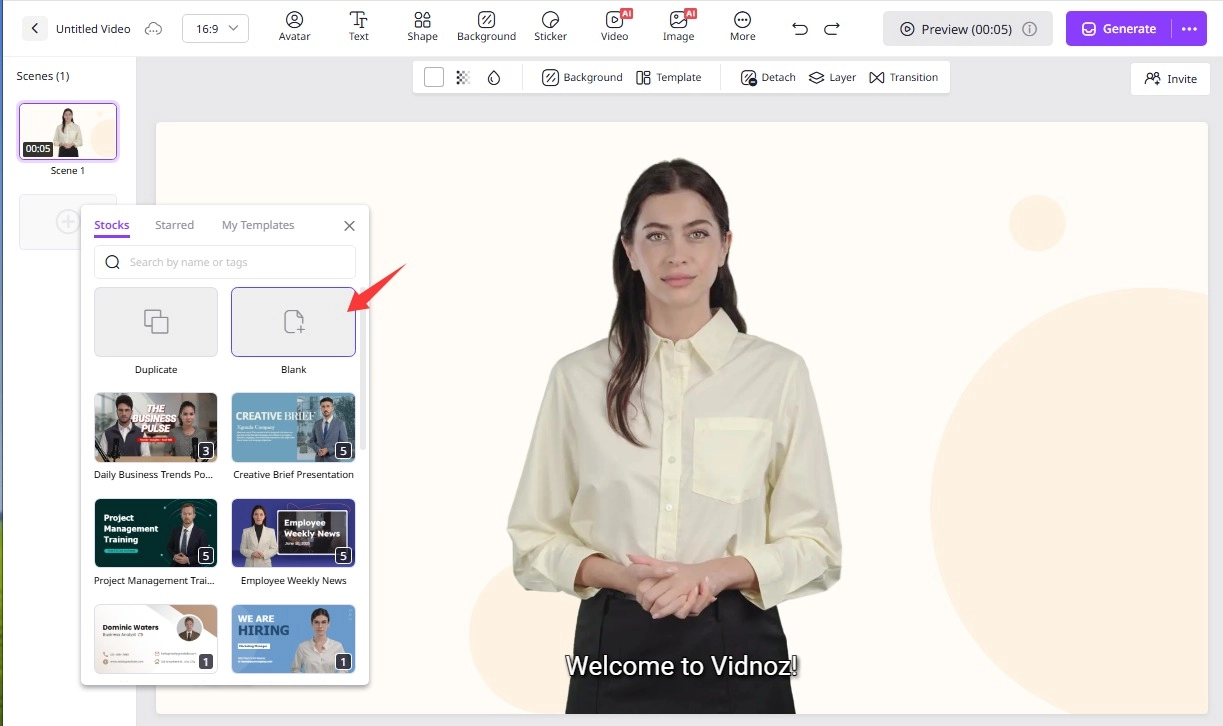Open the AI Video tool

[614, 27]
